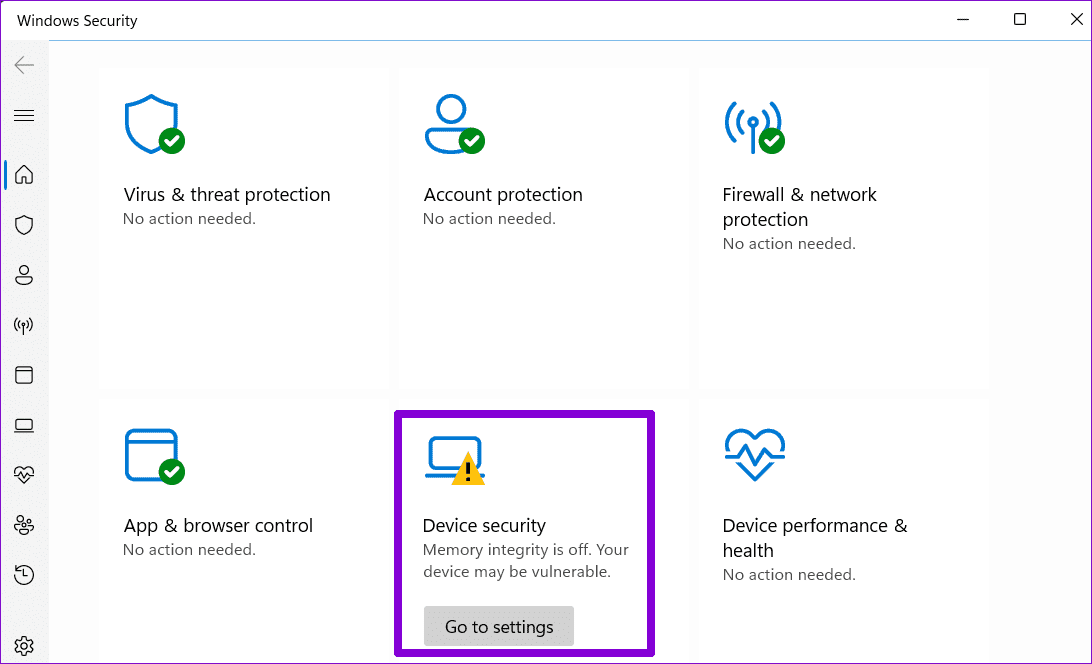Screen dimensions: 1092x664
Task: Expand the hamburger navigation menu
Action: 24,116
